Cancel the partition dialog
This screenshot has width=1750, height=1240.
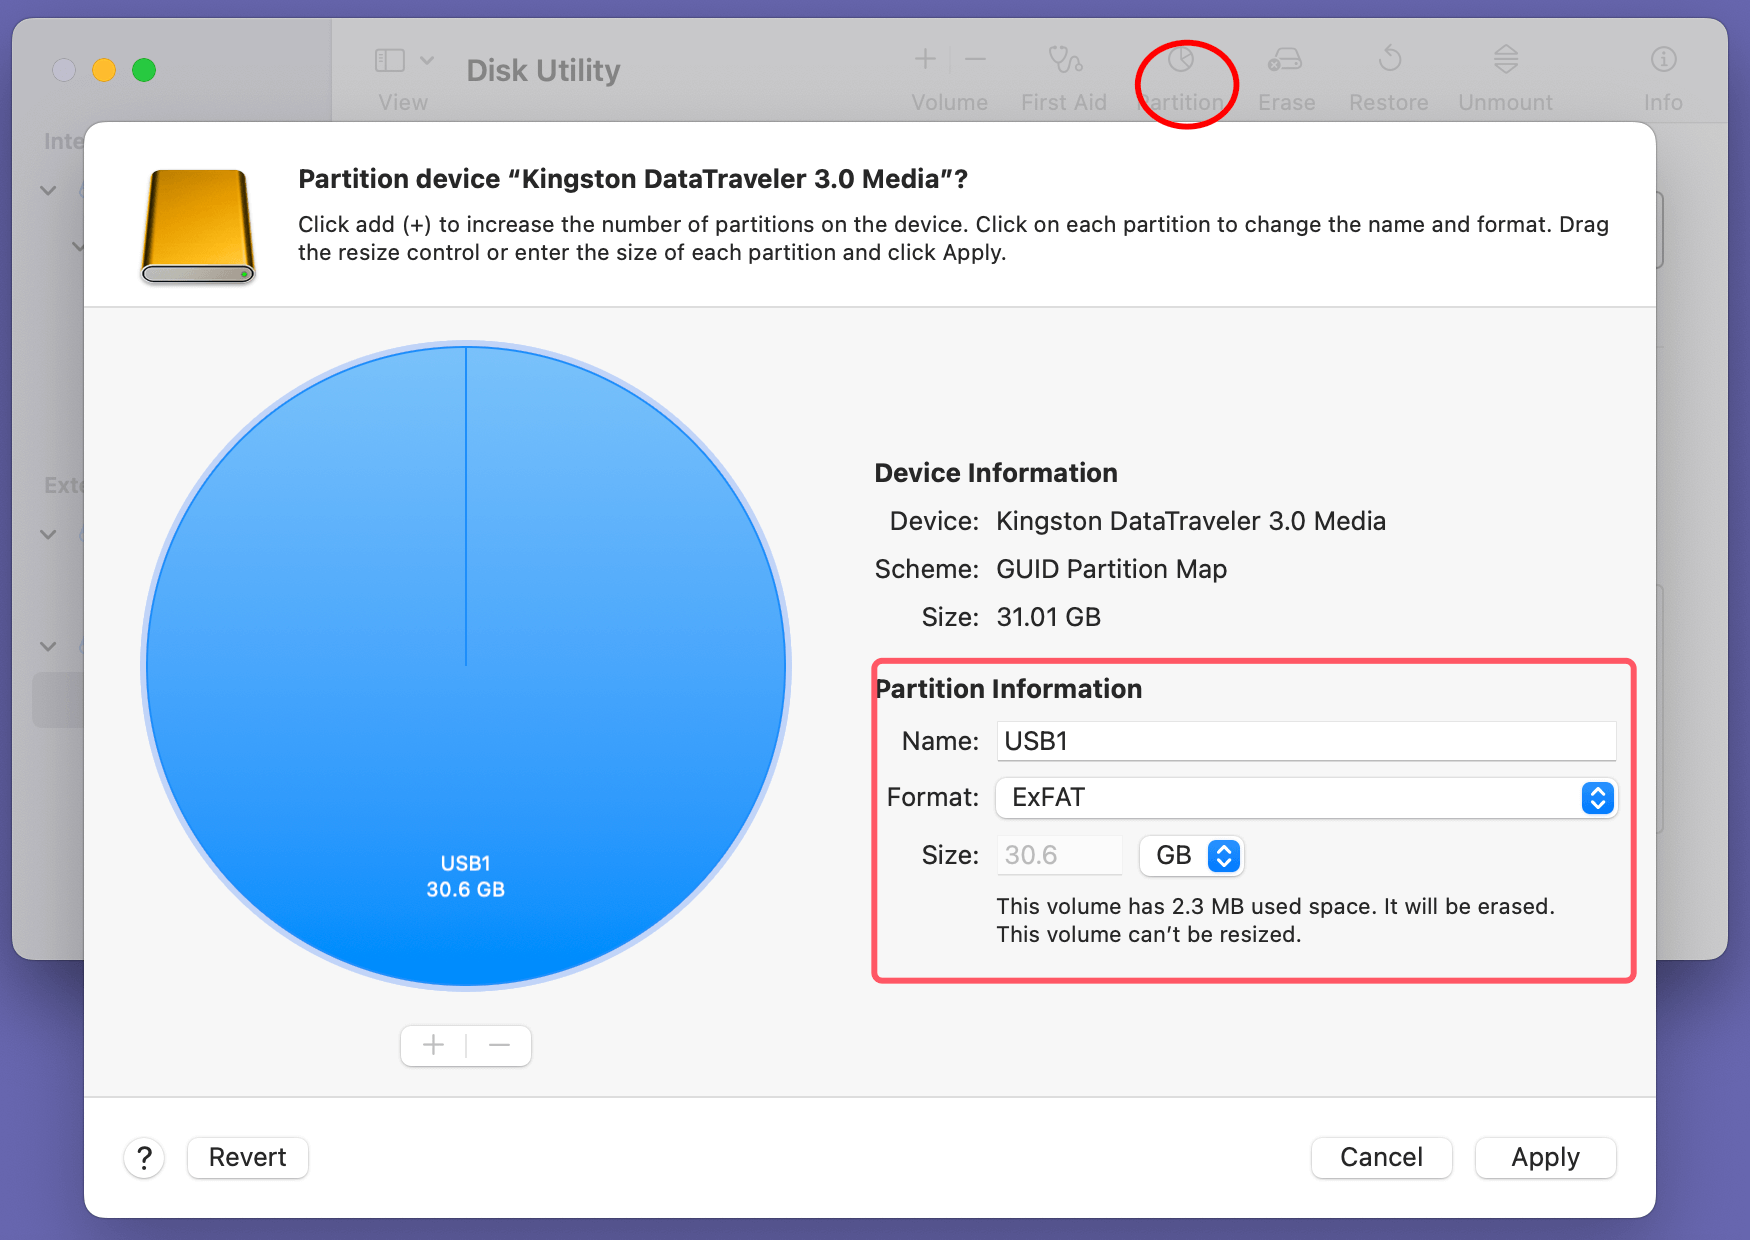click(x=1381, y=1157)
